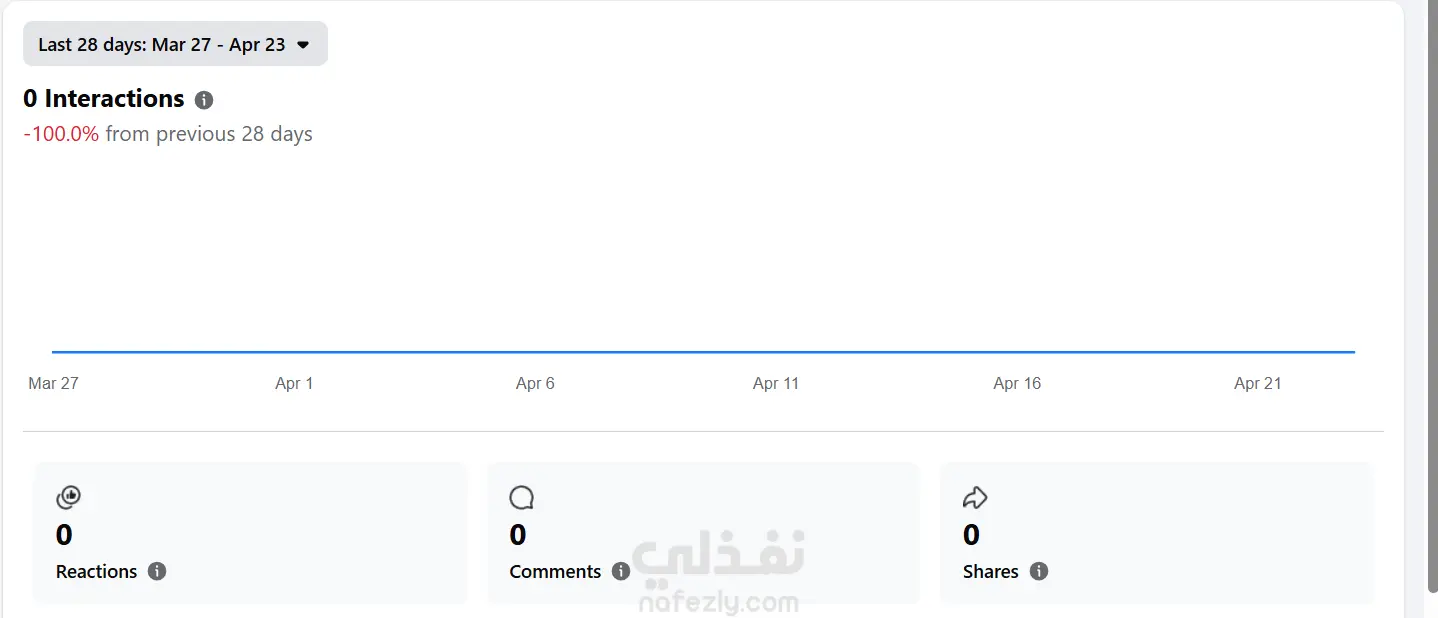Click the Shares arrow icon
1438x618 pixels.
(x=975, y=497)
